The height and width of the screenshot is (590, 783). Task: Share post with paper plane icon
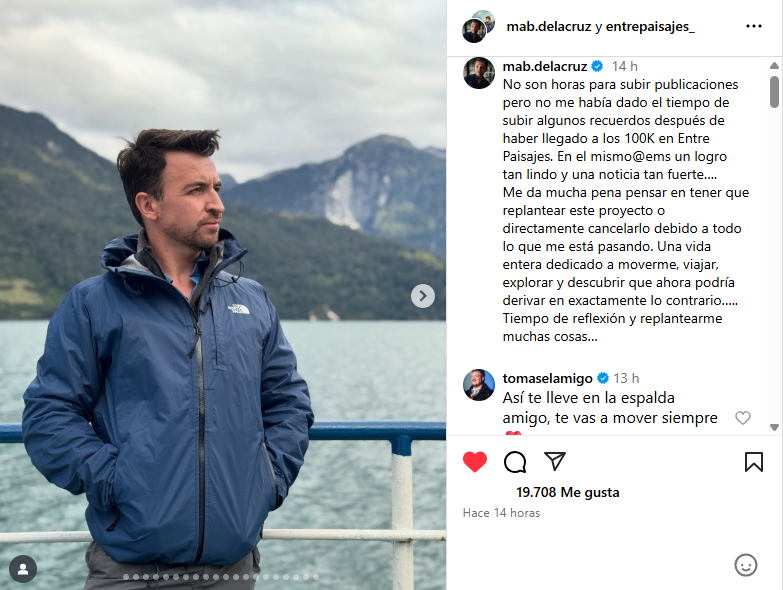coord(555,461)
